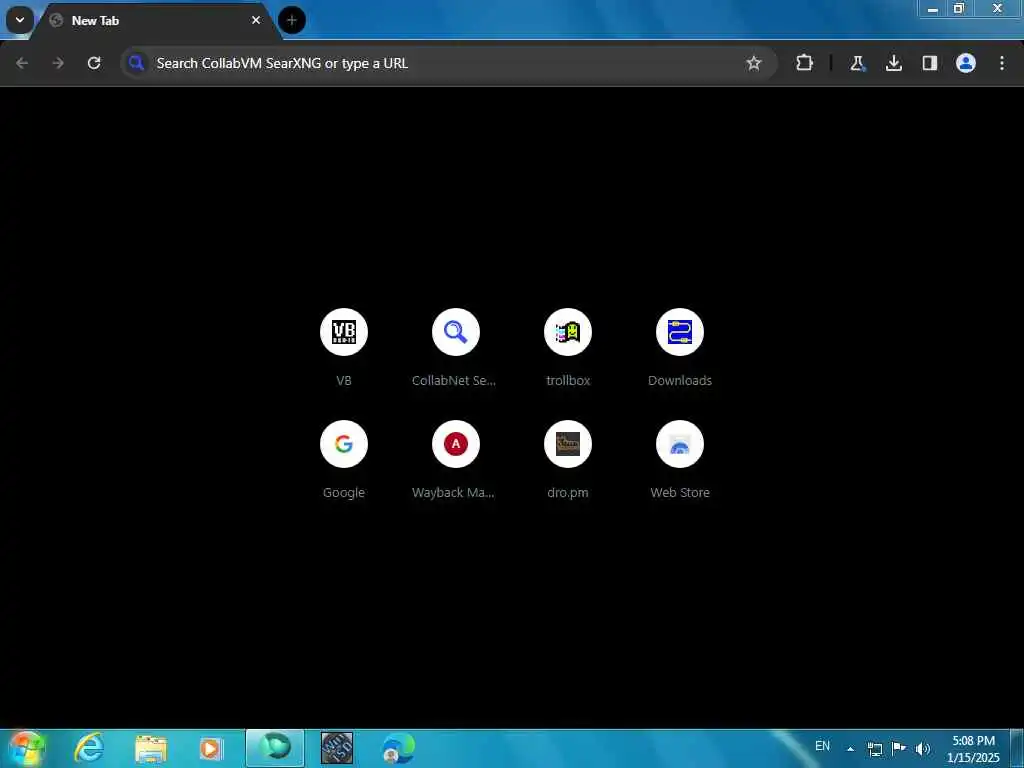
Task: Show browser downloads from toolbar
Action: (893, 63)
